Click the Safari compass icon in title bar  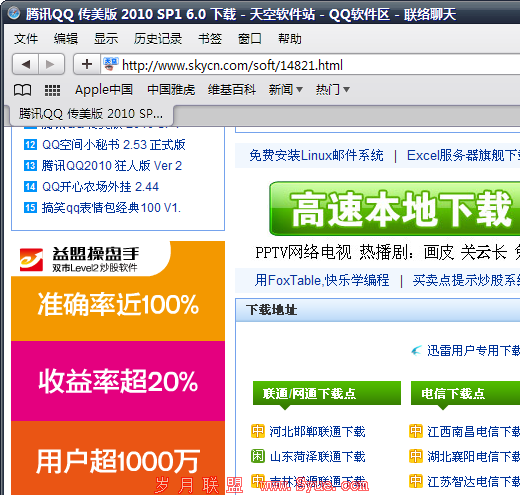(13, 14)
